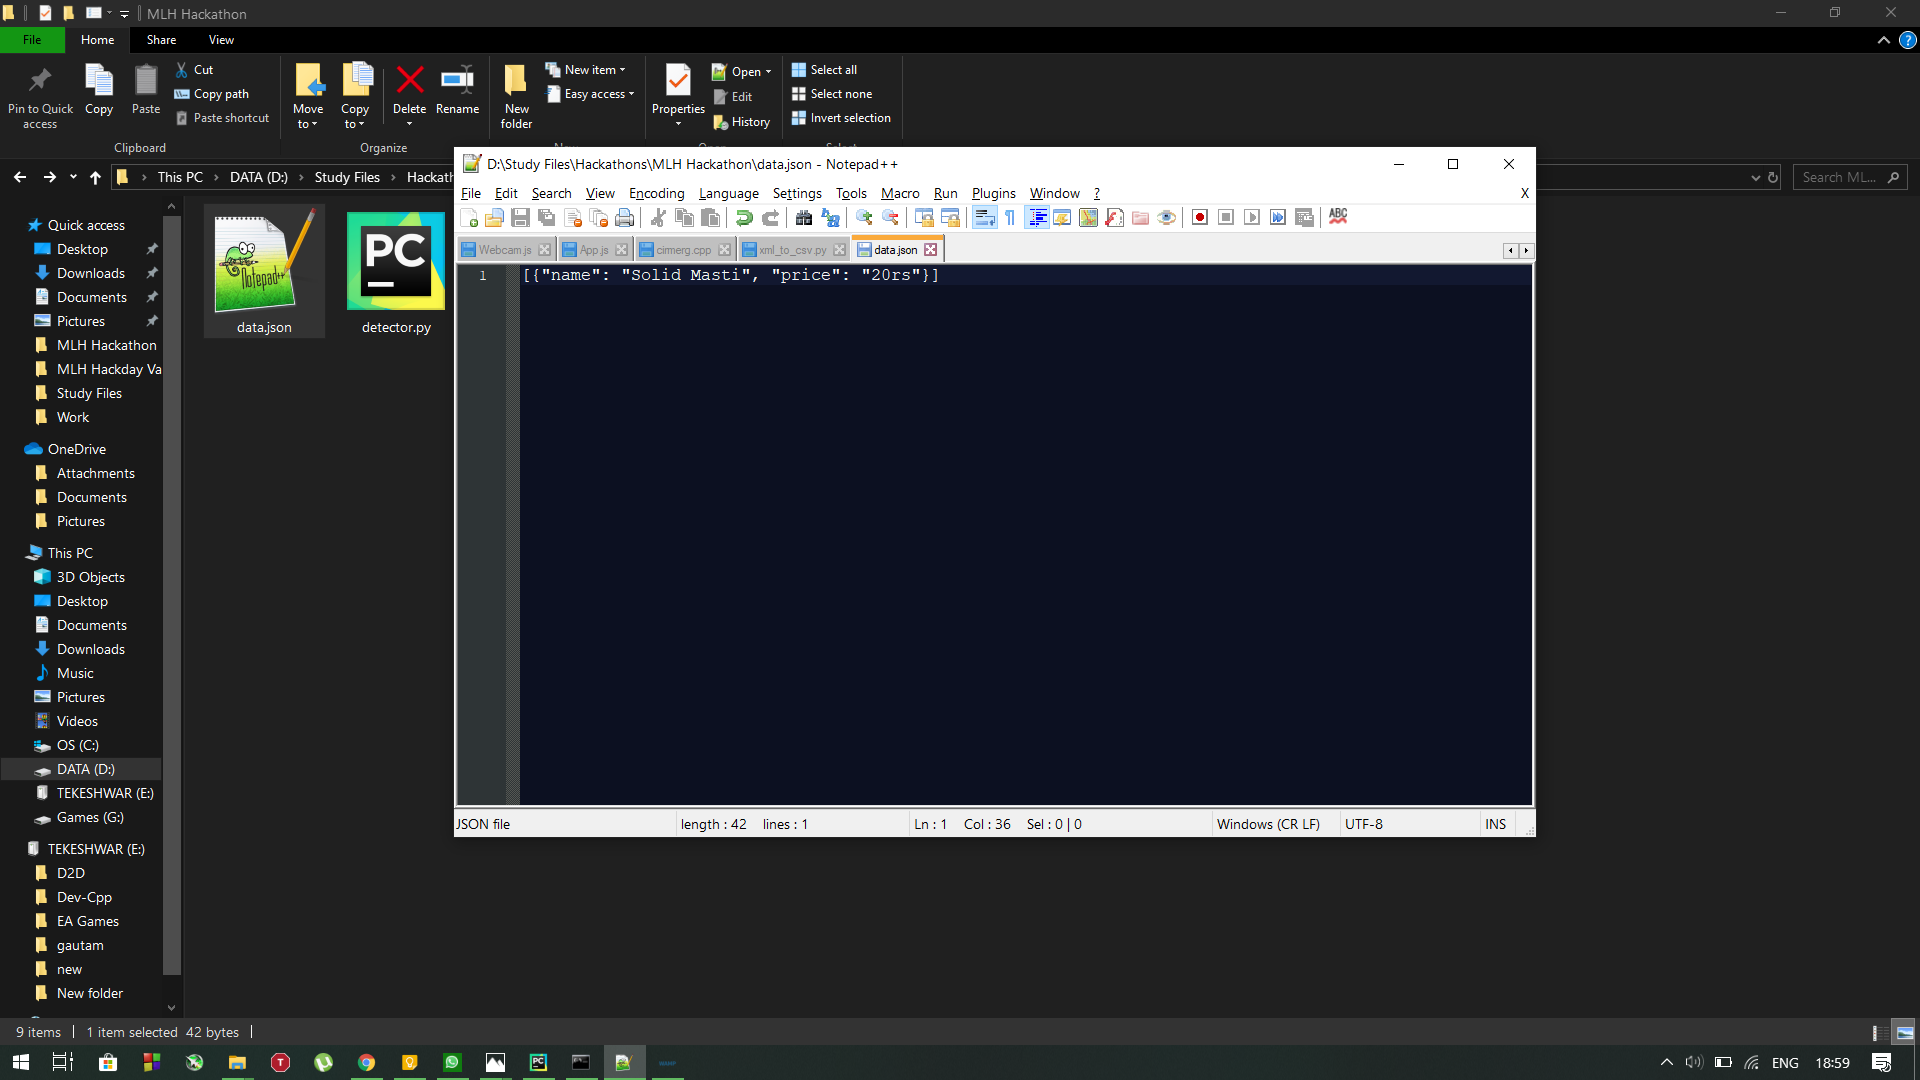Click the Print icon in Notepad++
Image resolution: width=1920 pixels, height=1080 pixels.
pos(625,218)
